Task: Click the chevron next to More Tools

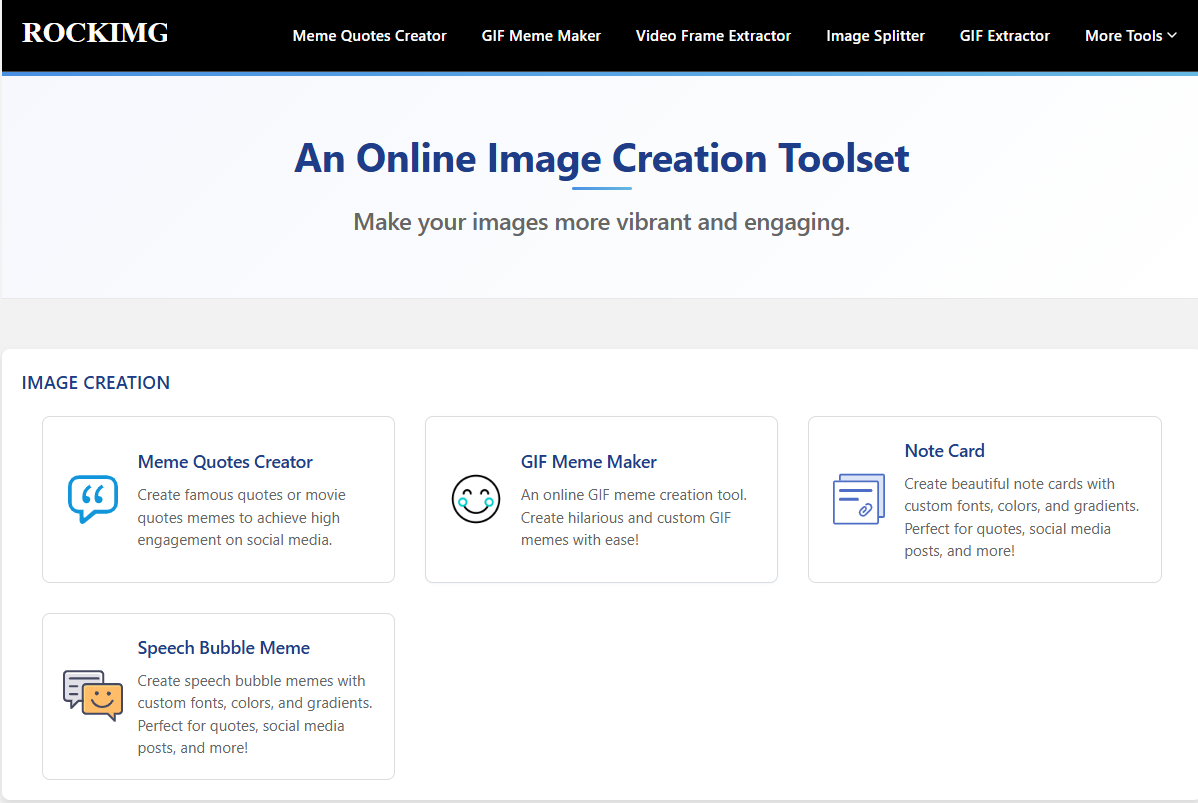Action: pos(1171,36)
